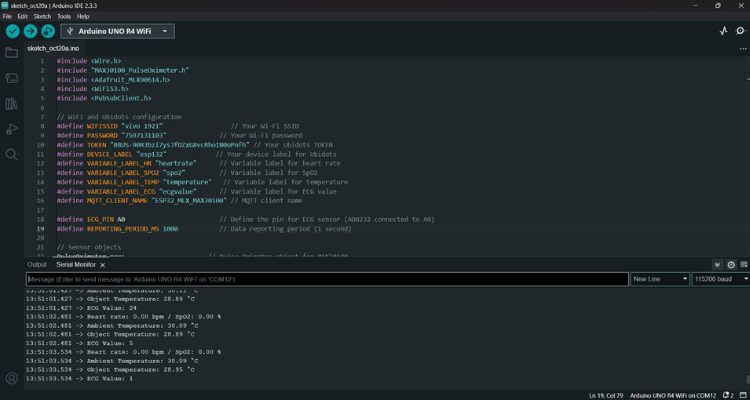
Task: Open the New Line line-ending dropdown
Action: [x=659, y=279]
